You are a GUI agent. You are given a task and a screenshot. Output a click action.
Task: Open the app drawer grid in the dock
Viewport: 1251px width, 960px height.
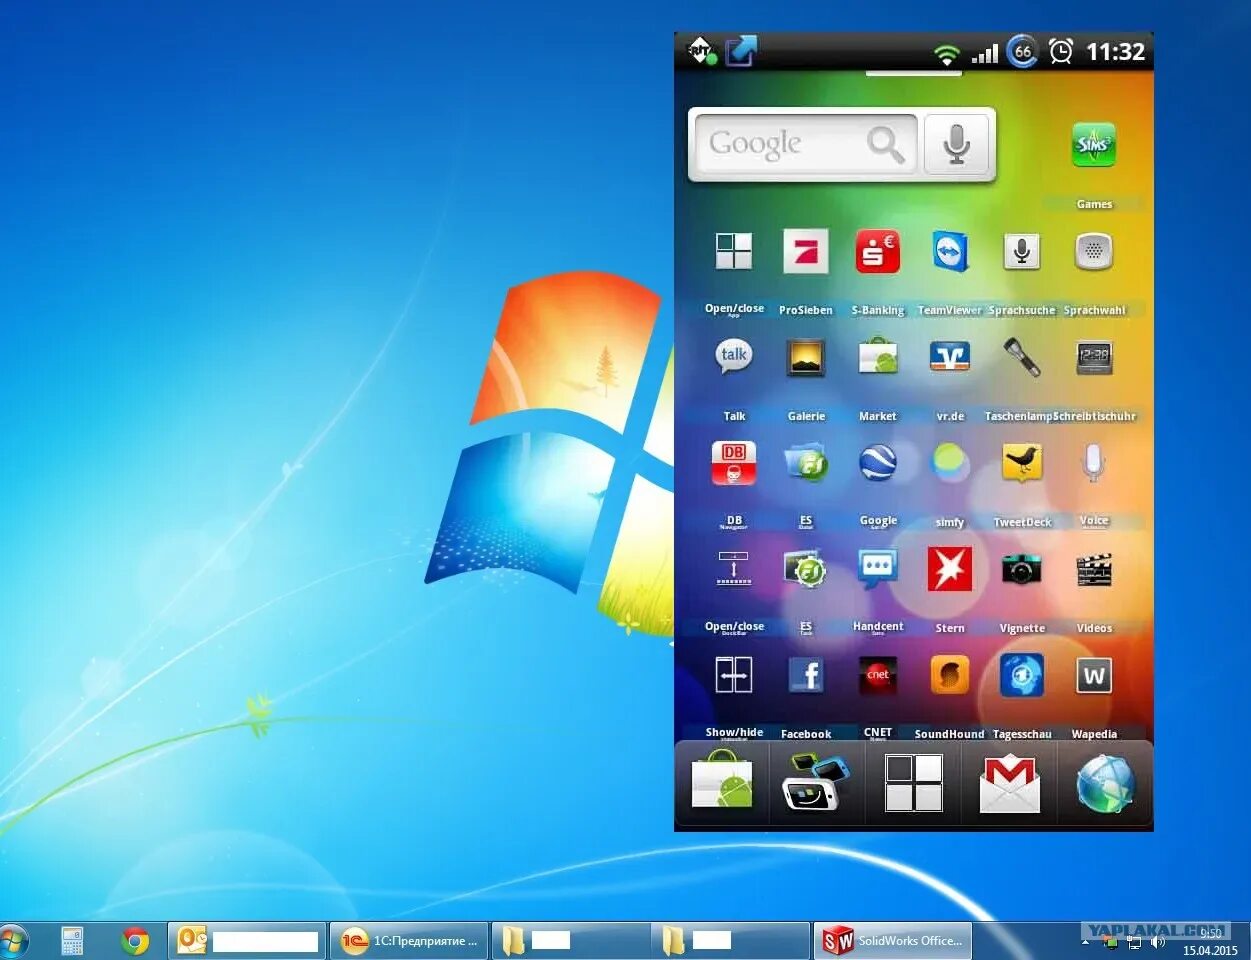914,782
